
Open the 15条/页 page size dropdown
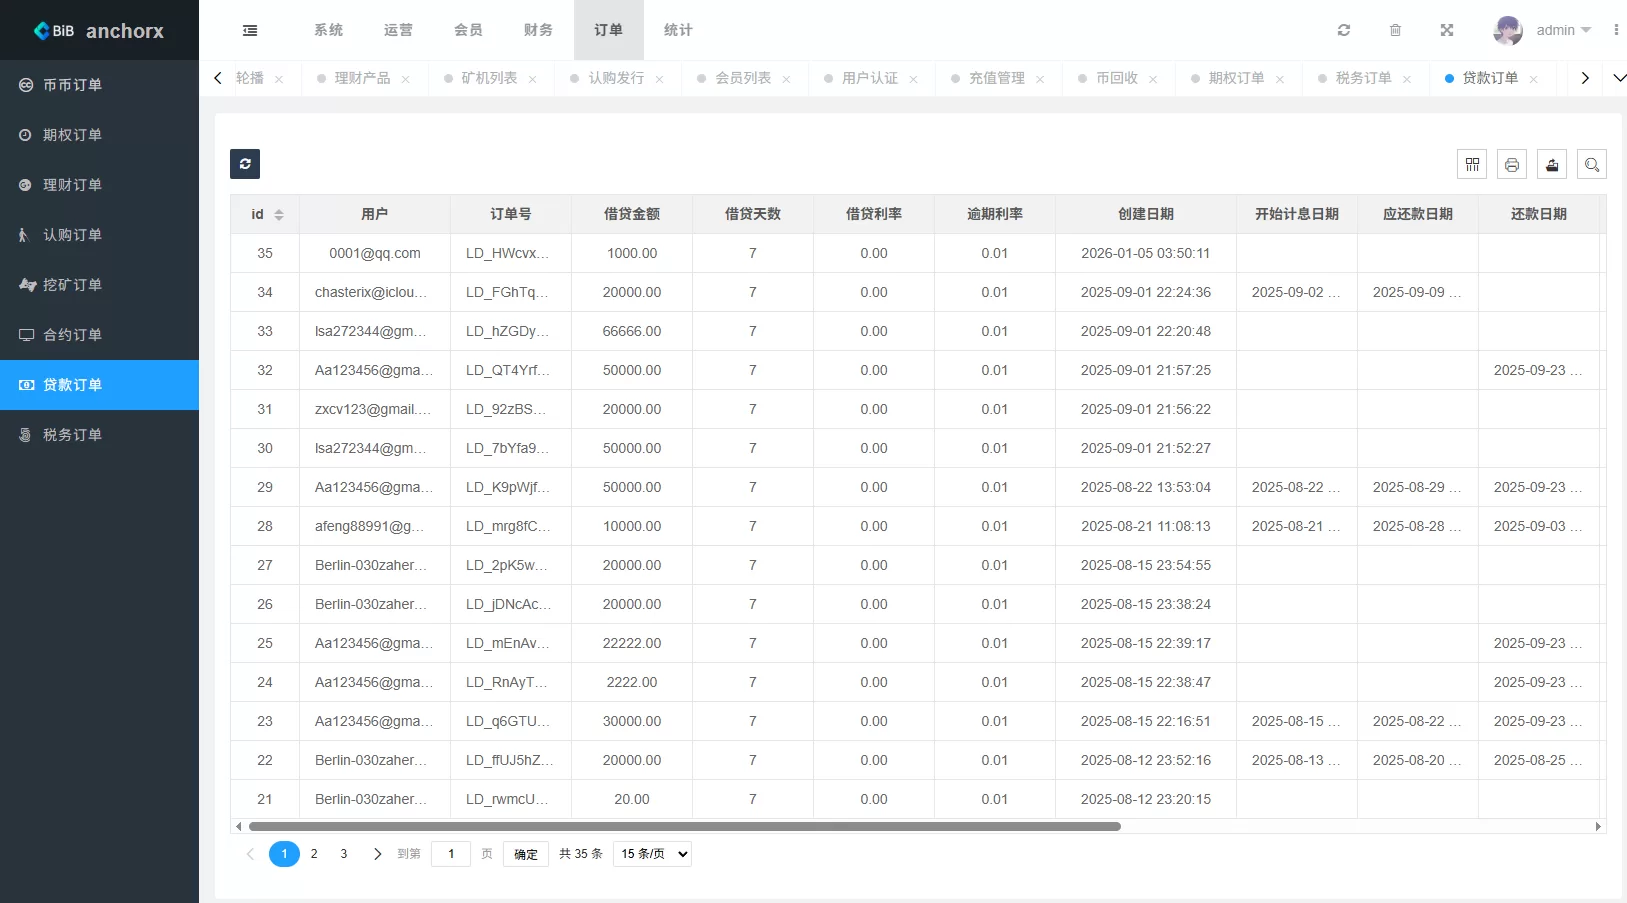(x=651, y=854)
